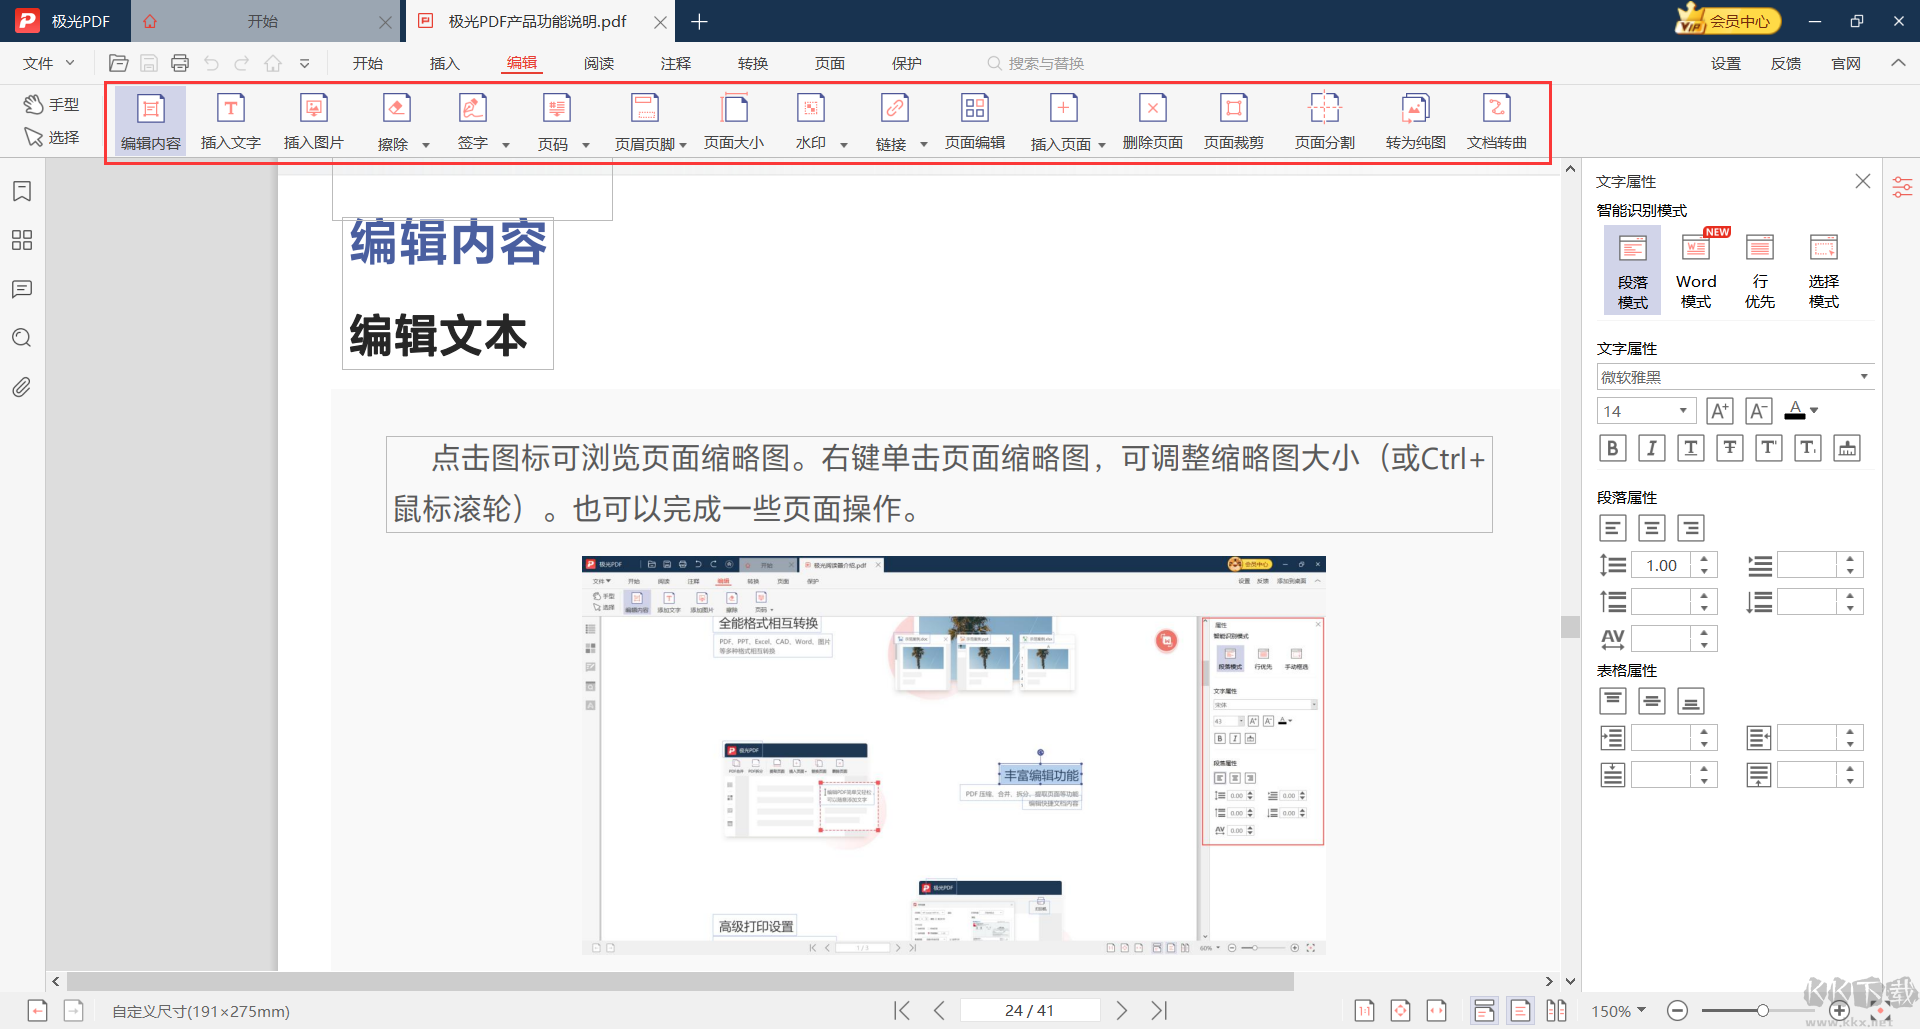This screenshot has width=1920, height=1029.
Task: Go to the next page arrow
Action: point(1122,1011)
